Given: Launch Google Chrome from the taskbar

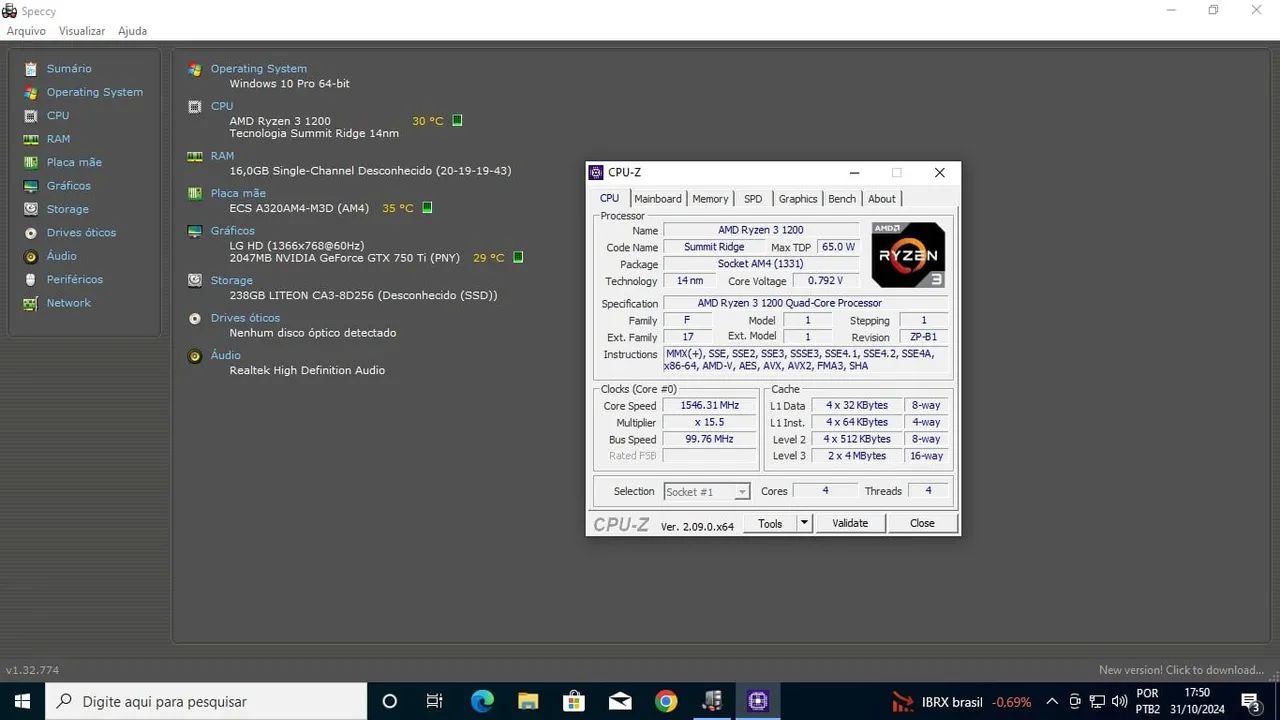Looking at the screenshot, I should 666,701.
